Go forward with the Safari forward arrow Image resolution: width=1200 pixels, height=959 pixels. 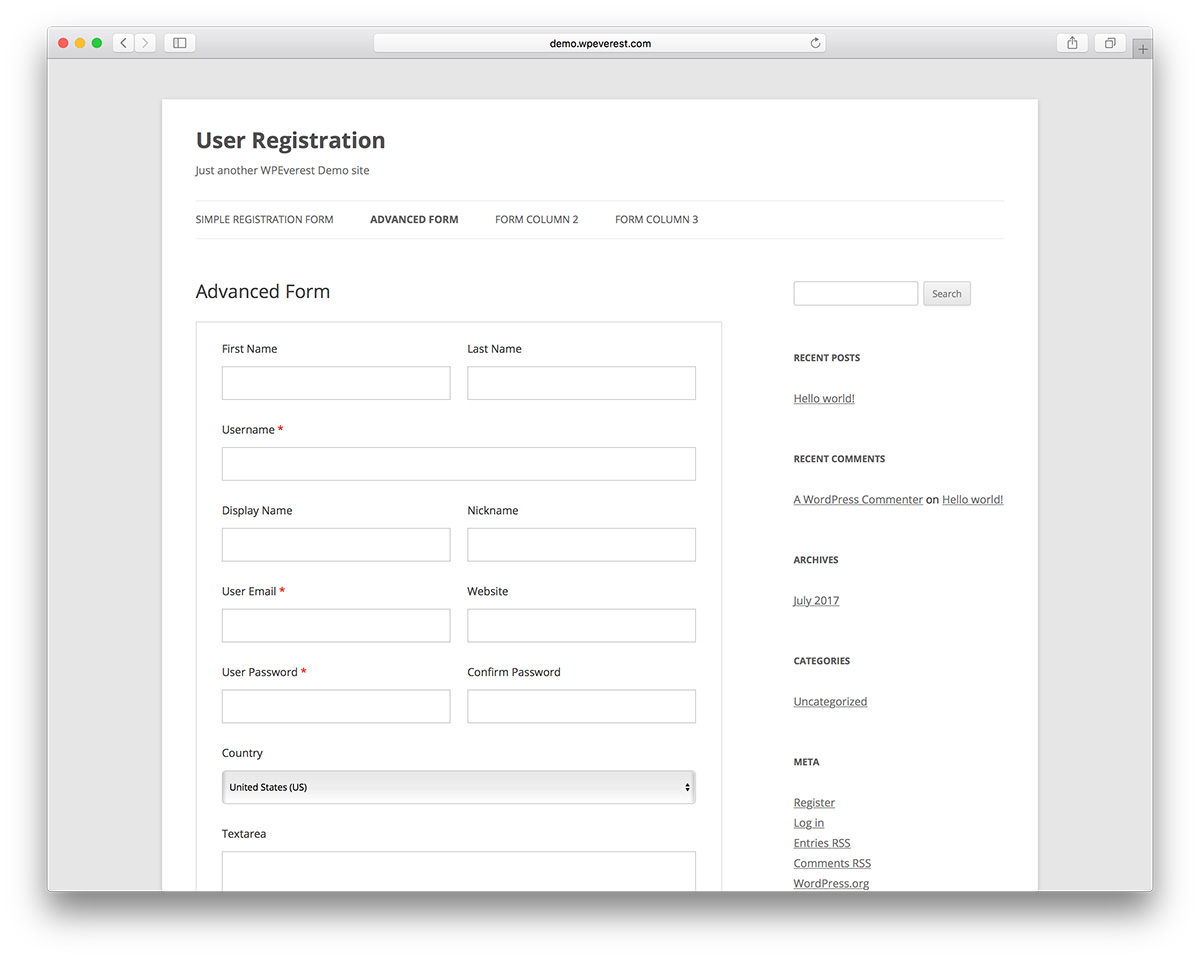point(146,43)
